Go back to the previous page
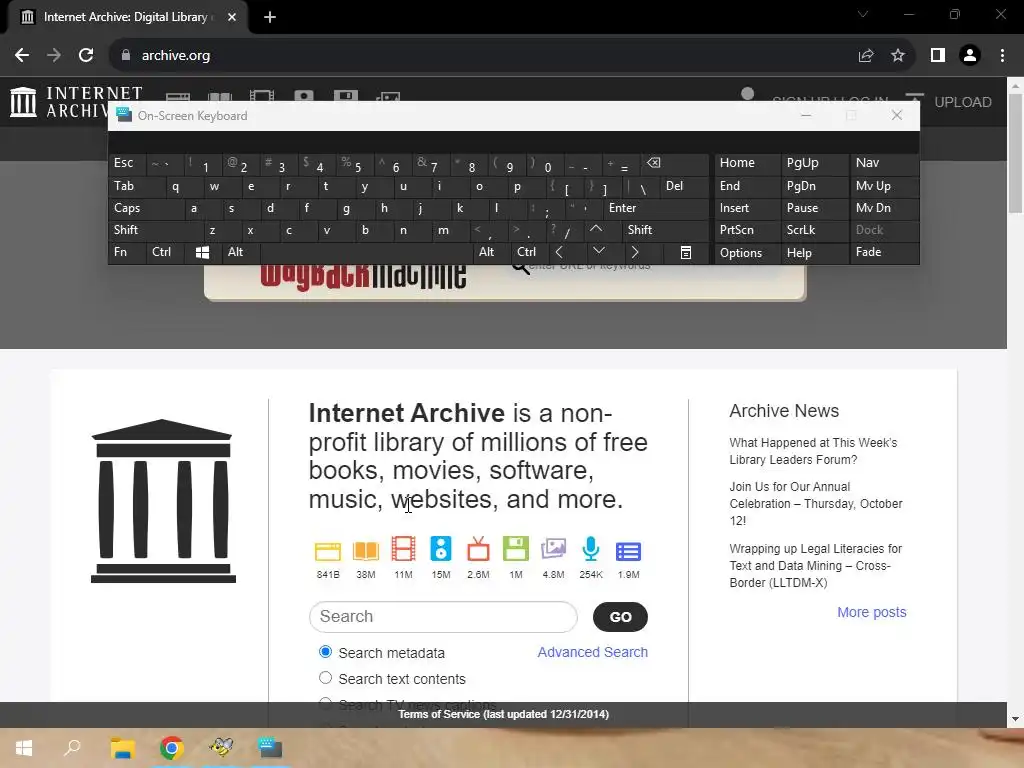1024x768 pixels. (22, 56)
